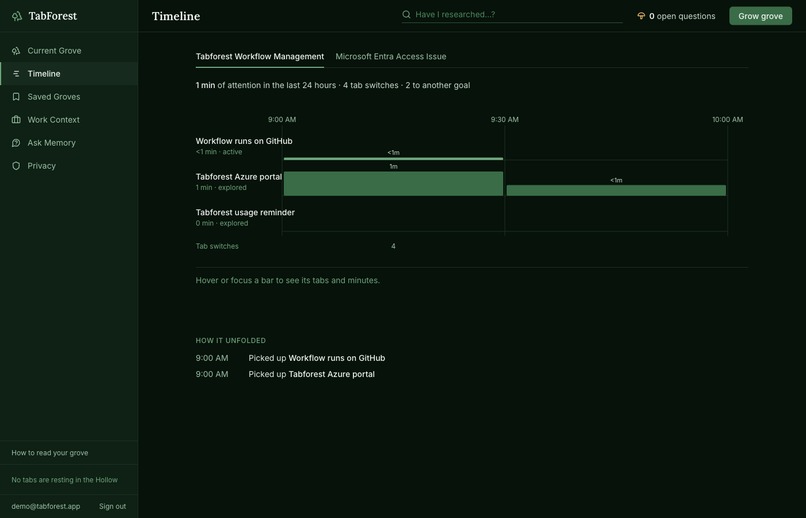The image size is (806, 518).
Task: Click the 1m Tabforest Azure portal bar
Action: click(393, 183)
